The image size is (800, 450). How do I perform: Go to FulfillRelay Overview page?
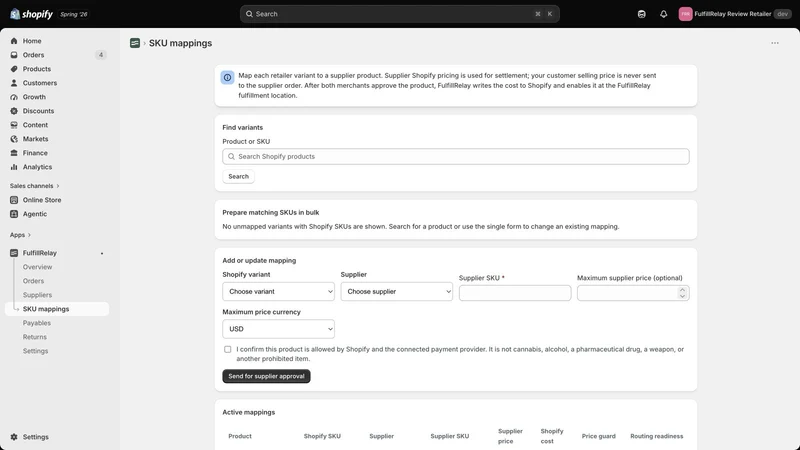(x=37, y=267)
